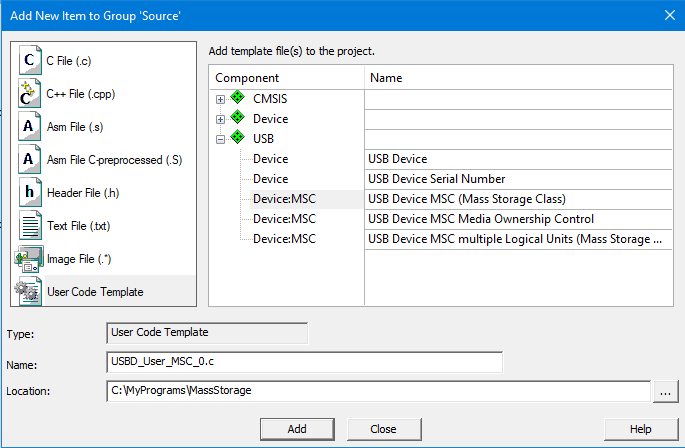Image resolution: width=685 pixels, height=448 pixels.
Task: Open the location browse (...) button
Action: coord(665,391)
